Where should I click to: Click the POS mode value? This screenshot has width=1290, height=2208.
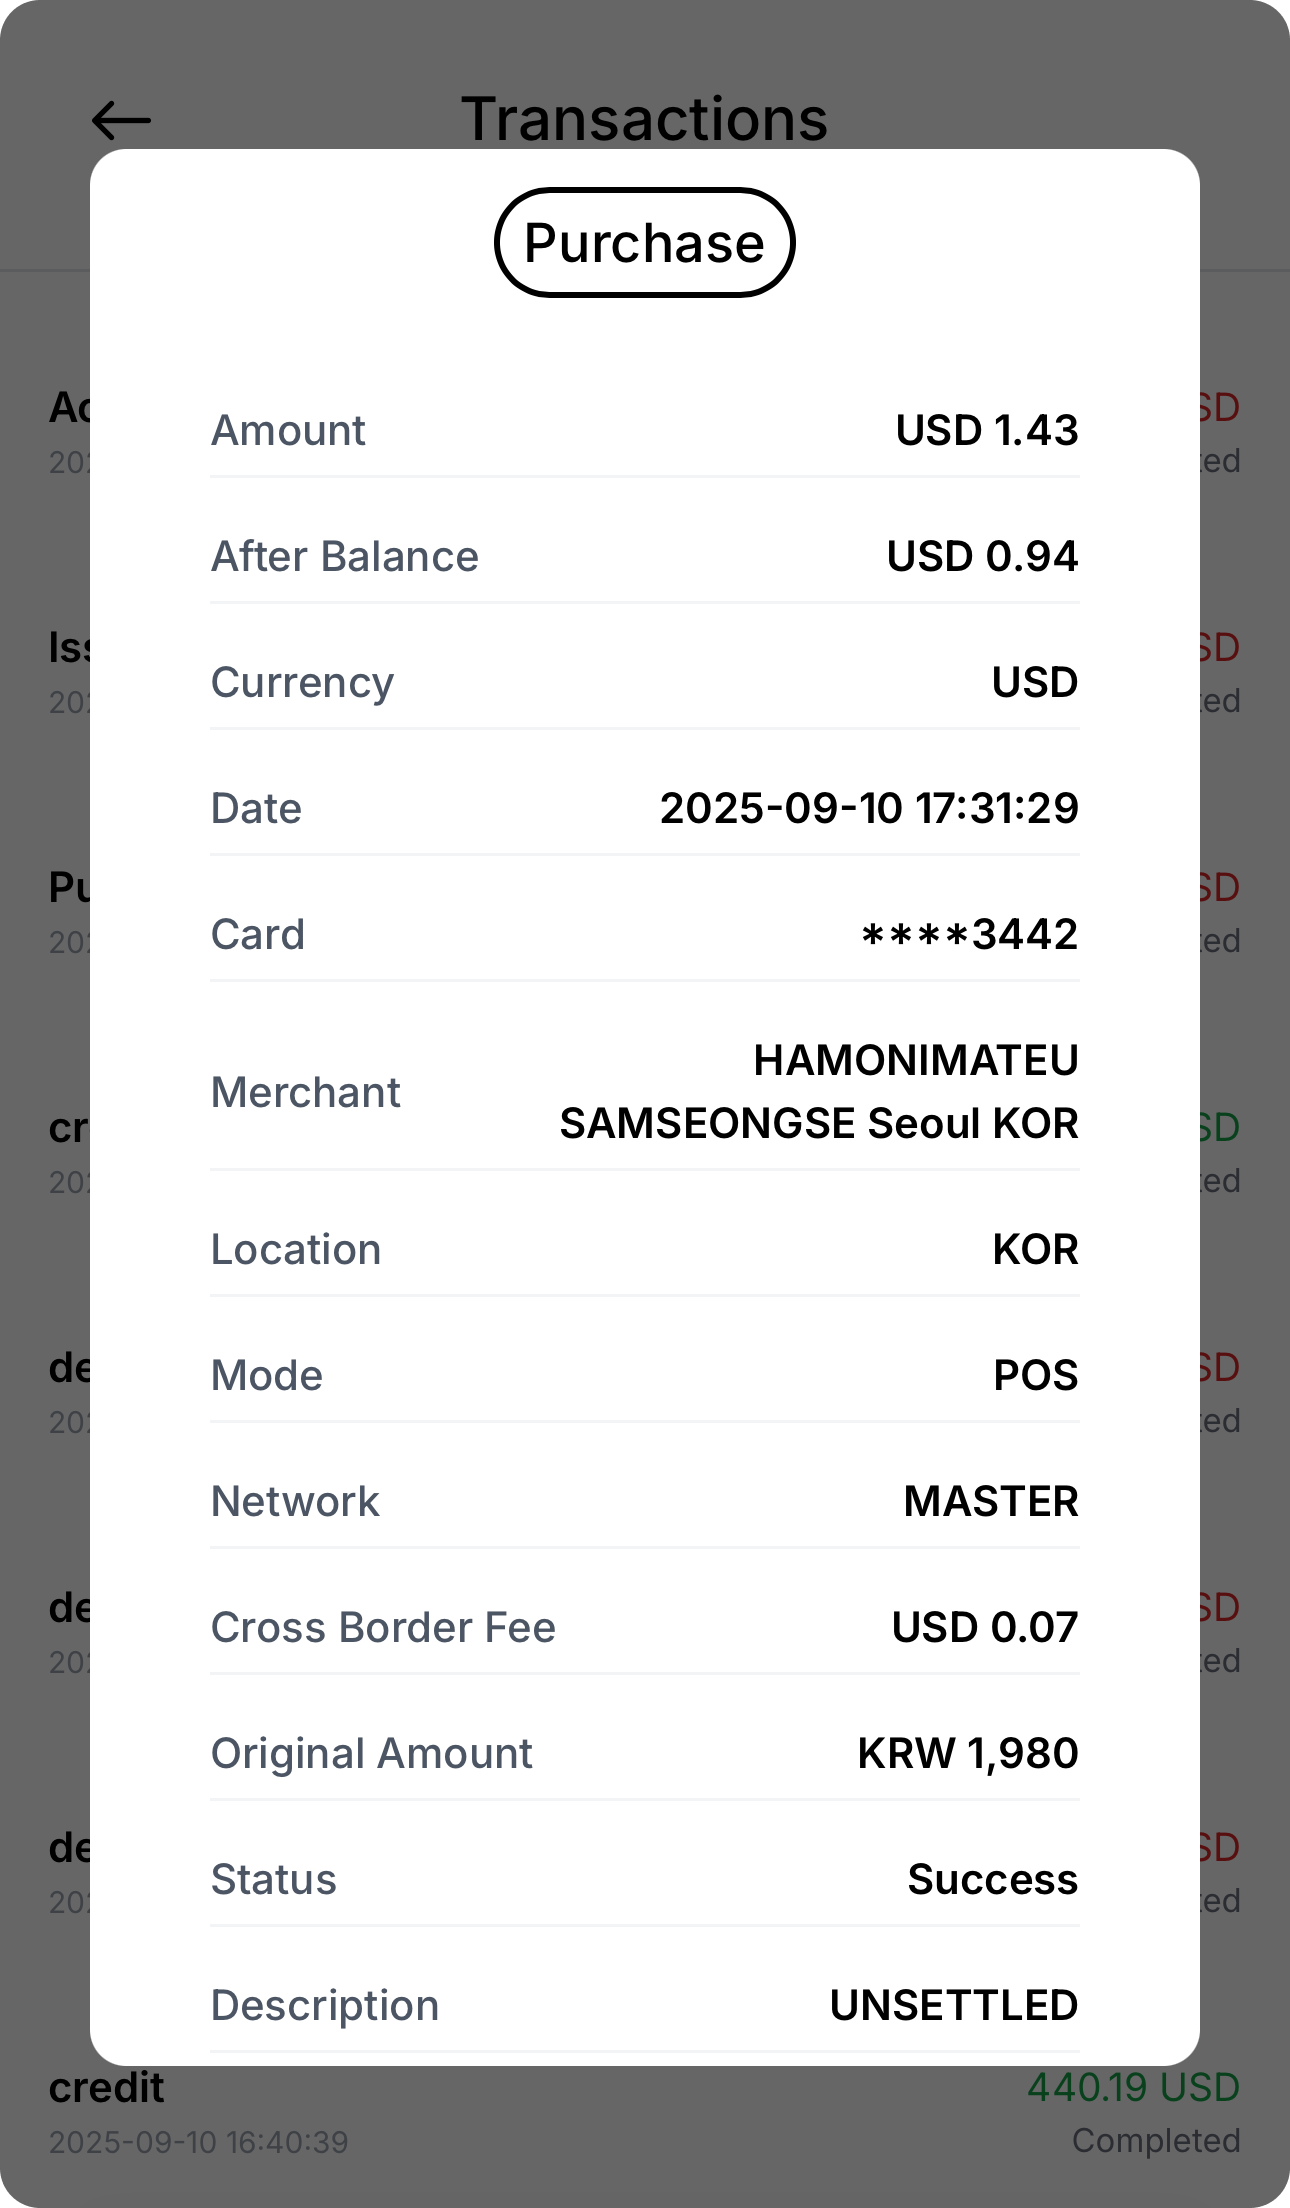pyautogui.click(x=1035, y=1376)
